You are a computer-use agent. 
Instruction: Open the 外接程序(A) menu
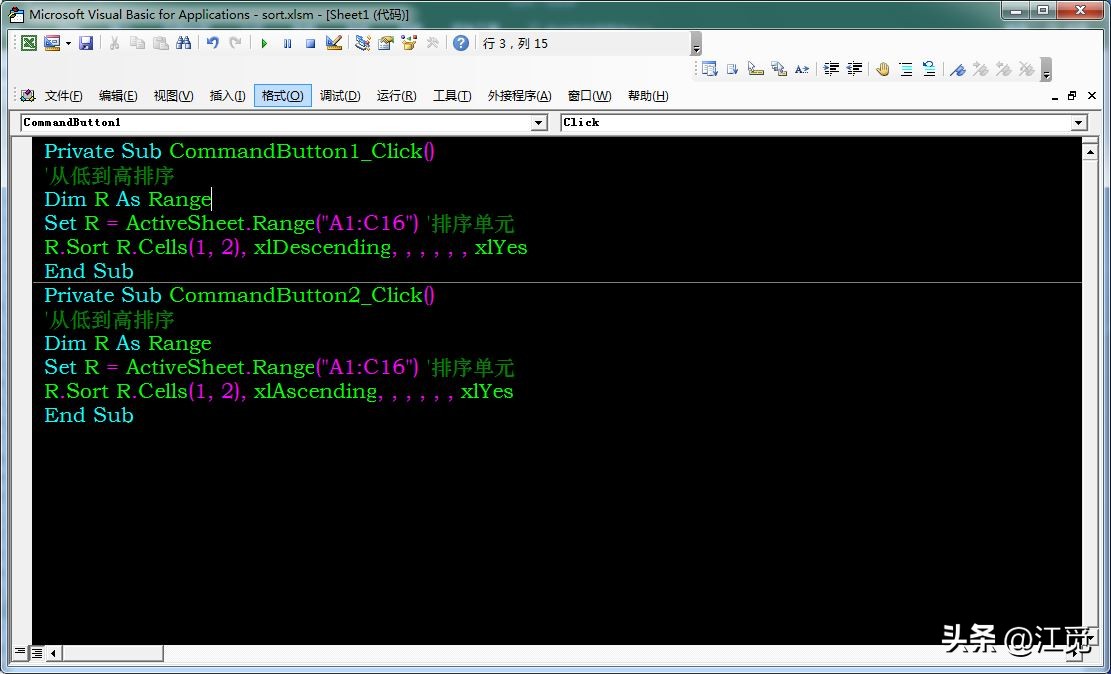[519, 96]
